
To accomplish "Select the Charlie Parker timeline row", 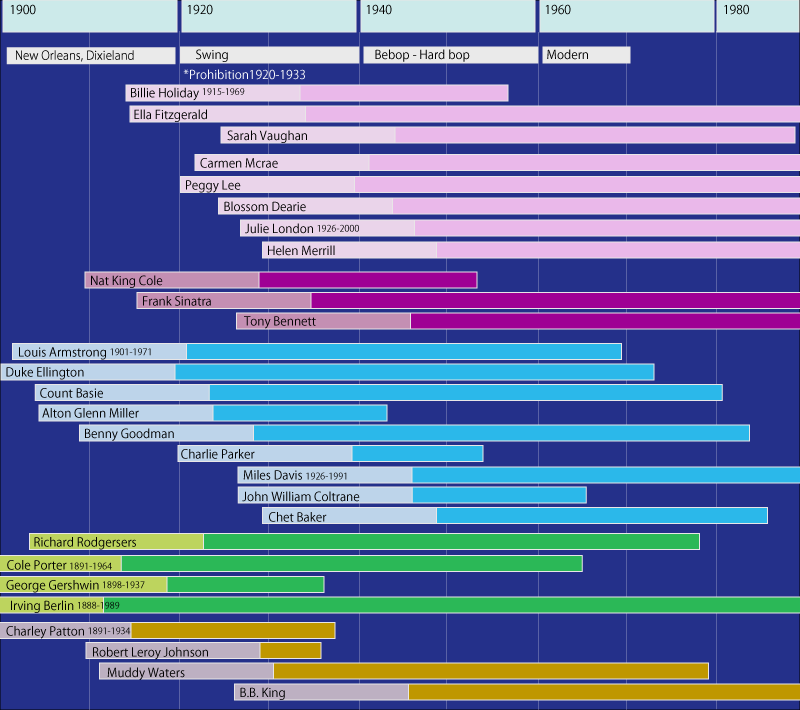I will click(x=330, y=453).
